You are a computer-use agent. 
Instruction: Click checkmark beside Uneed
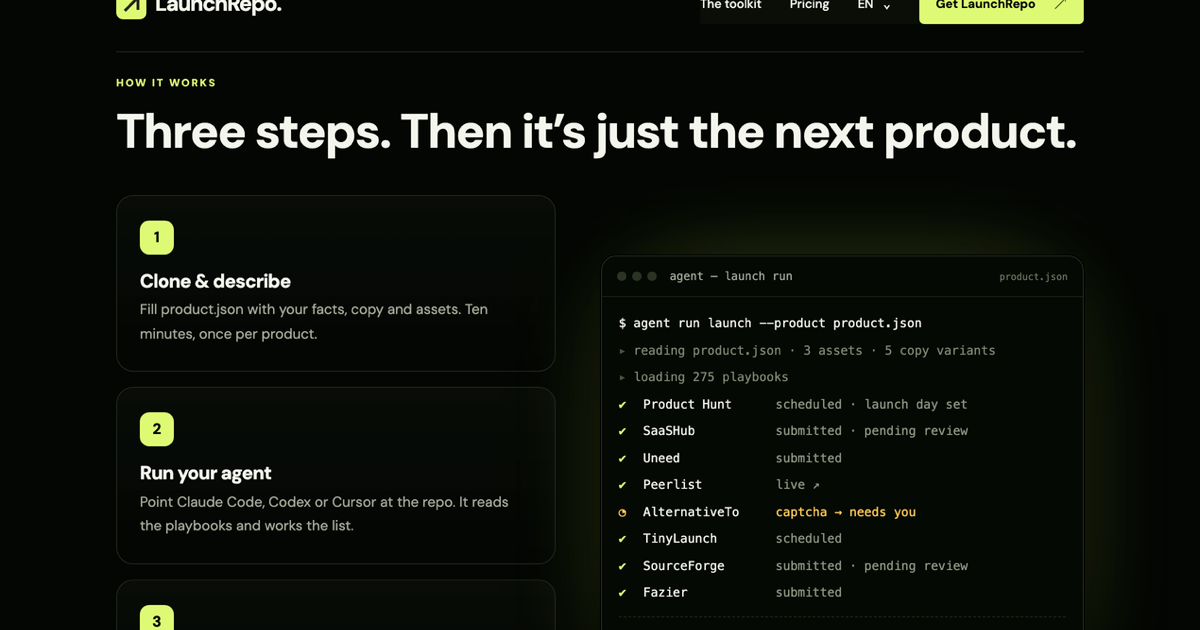click(622, 458)
